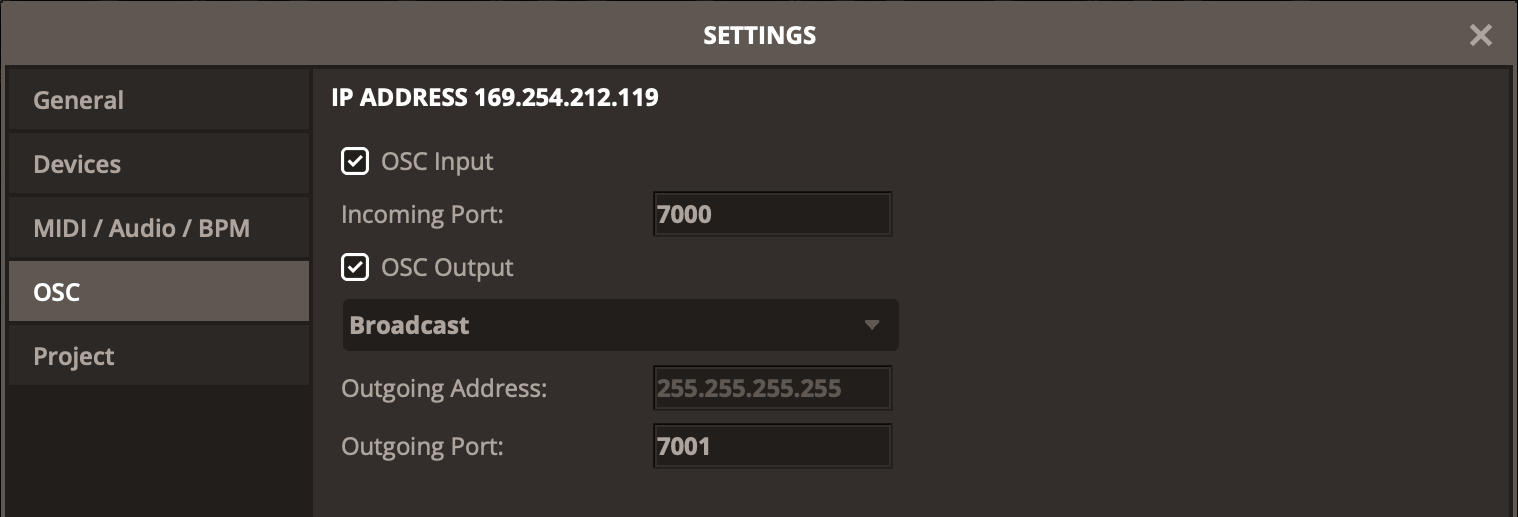Image resolution: width=1518 pixels, height=517 pixels.
Task: Click the Outgoing Address label
Action: point(444,389)
